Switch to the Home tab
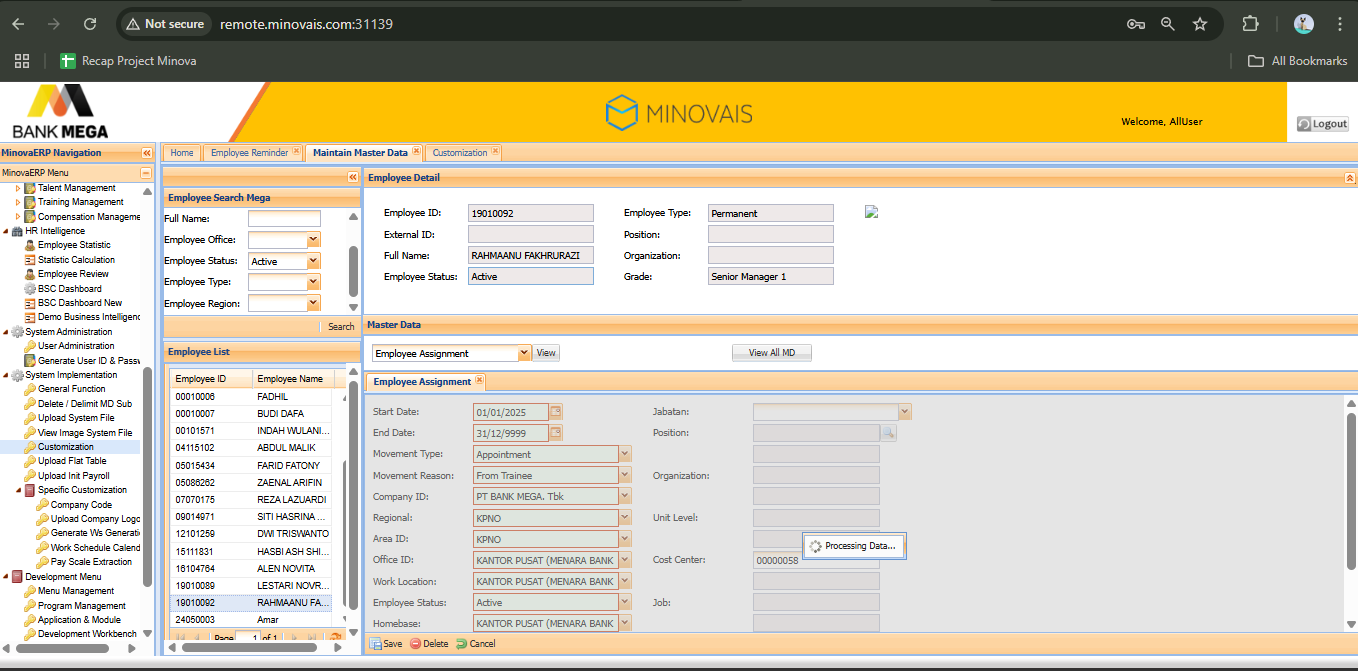1358x671 pixels. [x=181, y=153]
